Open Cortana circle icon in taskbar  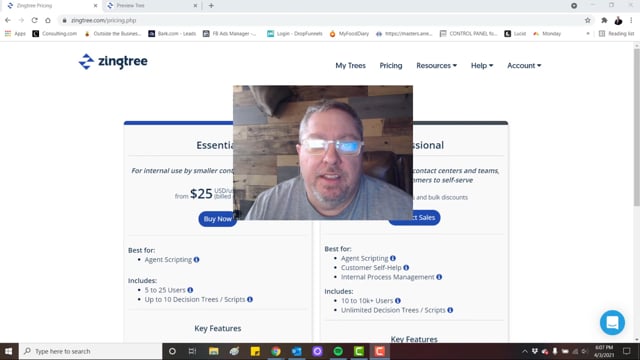pyautogui.click(x=172, y=351)
